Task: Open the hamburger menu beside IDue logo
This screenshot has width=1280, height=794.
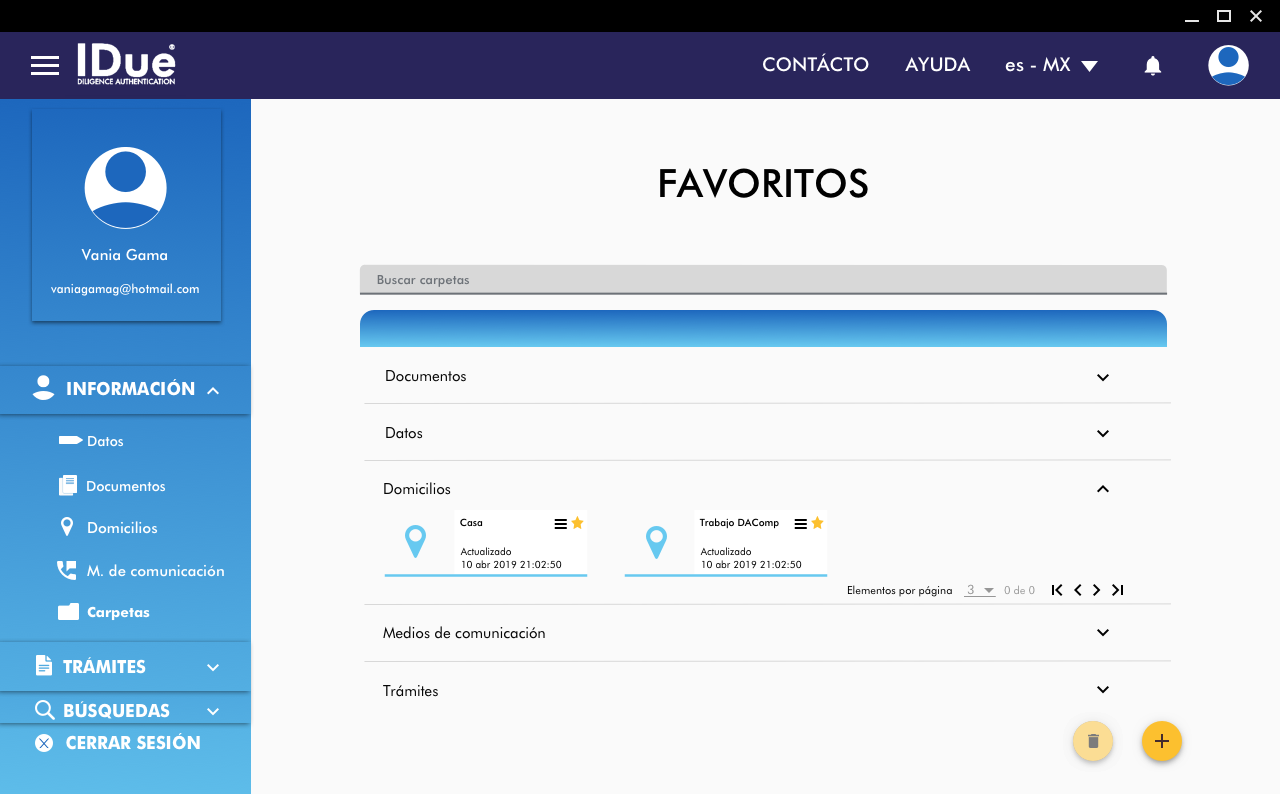Action: [x=45, y=66]
